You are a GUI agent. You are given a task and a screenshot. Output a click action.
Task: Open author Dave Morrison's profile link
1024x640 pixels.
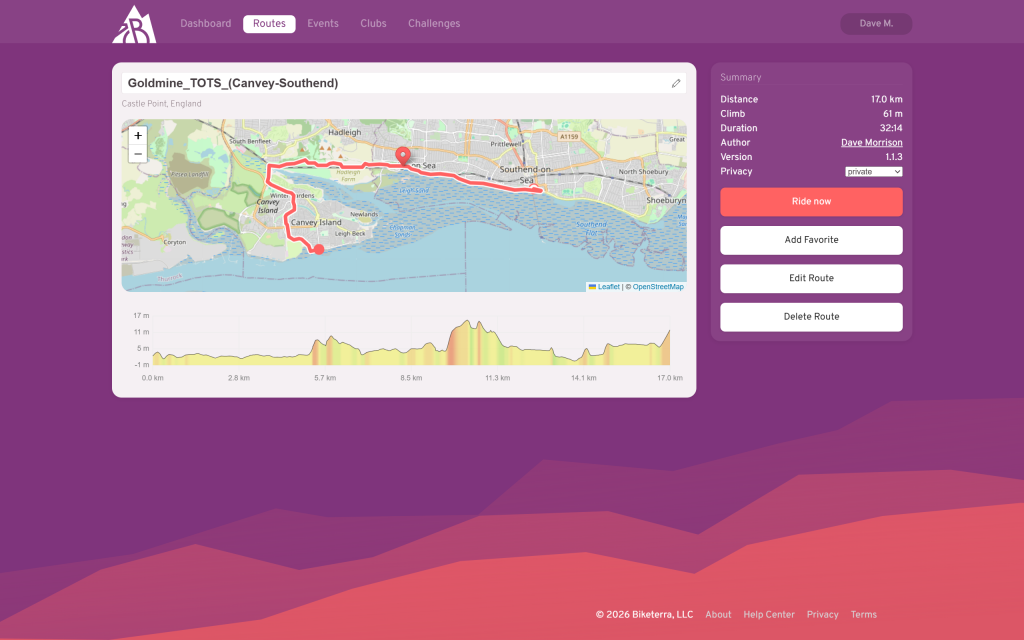click(x=871, y=143)
